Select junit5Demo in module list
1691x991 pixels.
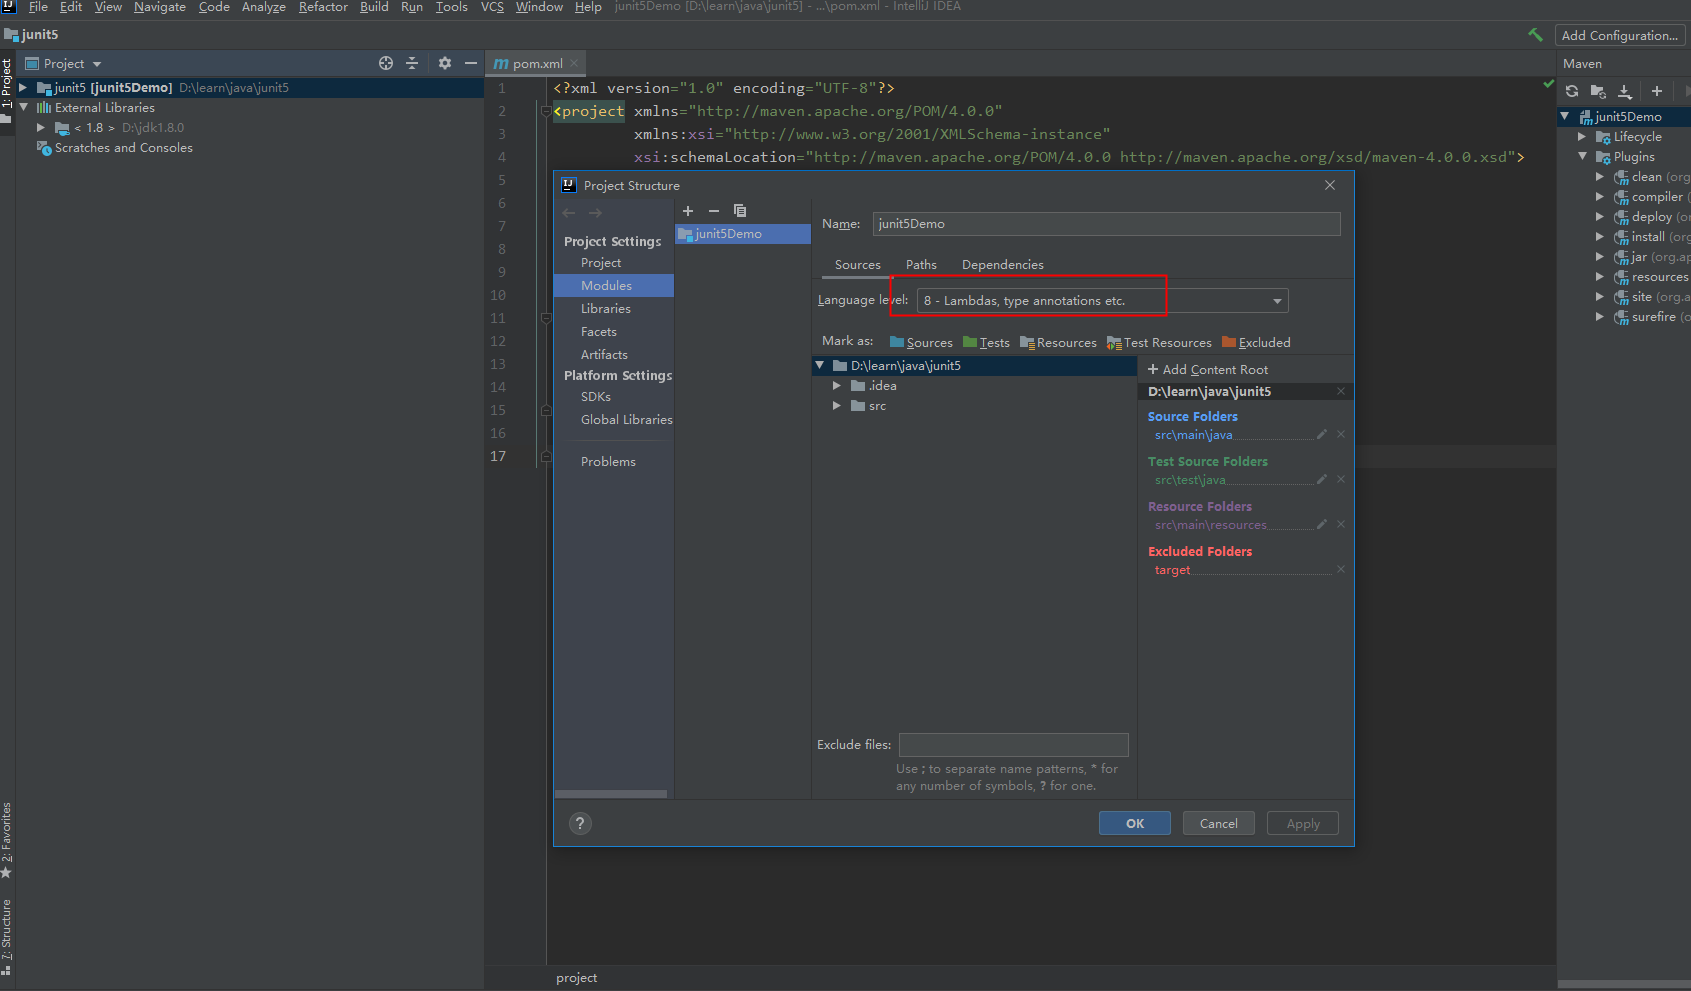[743, 234]
